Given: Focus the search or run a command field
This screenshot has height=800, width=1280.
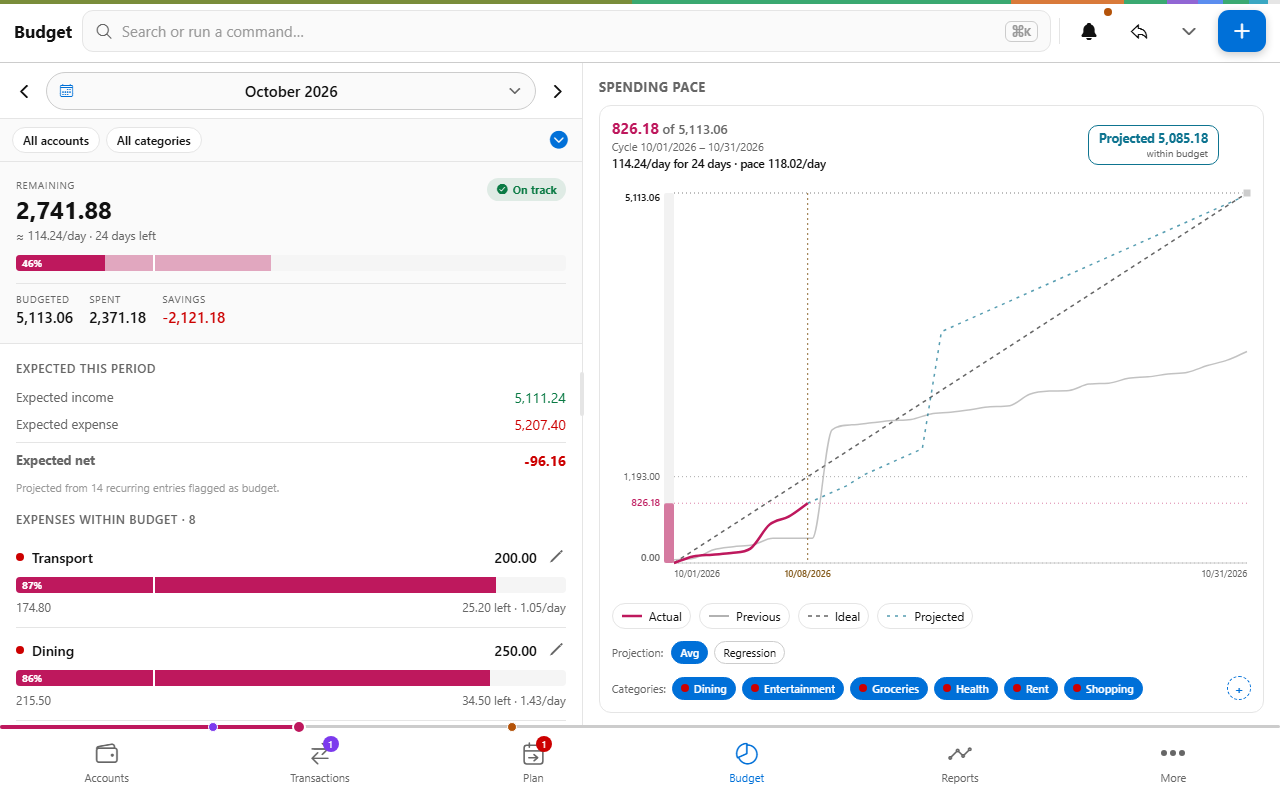Looking at the screenshot, I should [566, 32].
